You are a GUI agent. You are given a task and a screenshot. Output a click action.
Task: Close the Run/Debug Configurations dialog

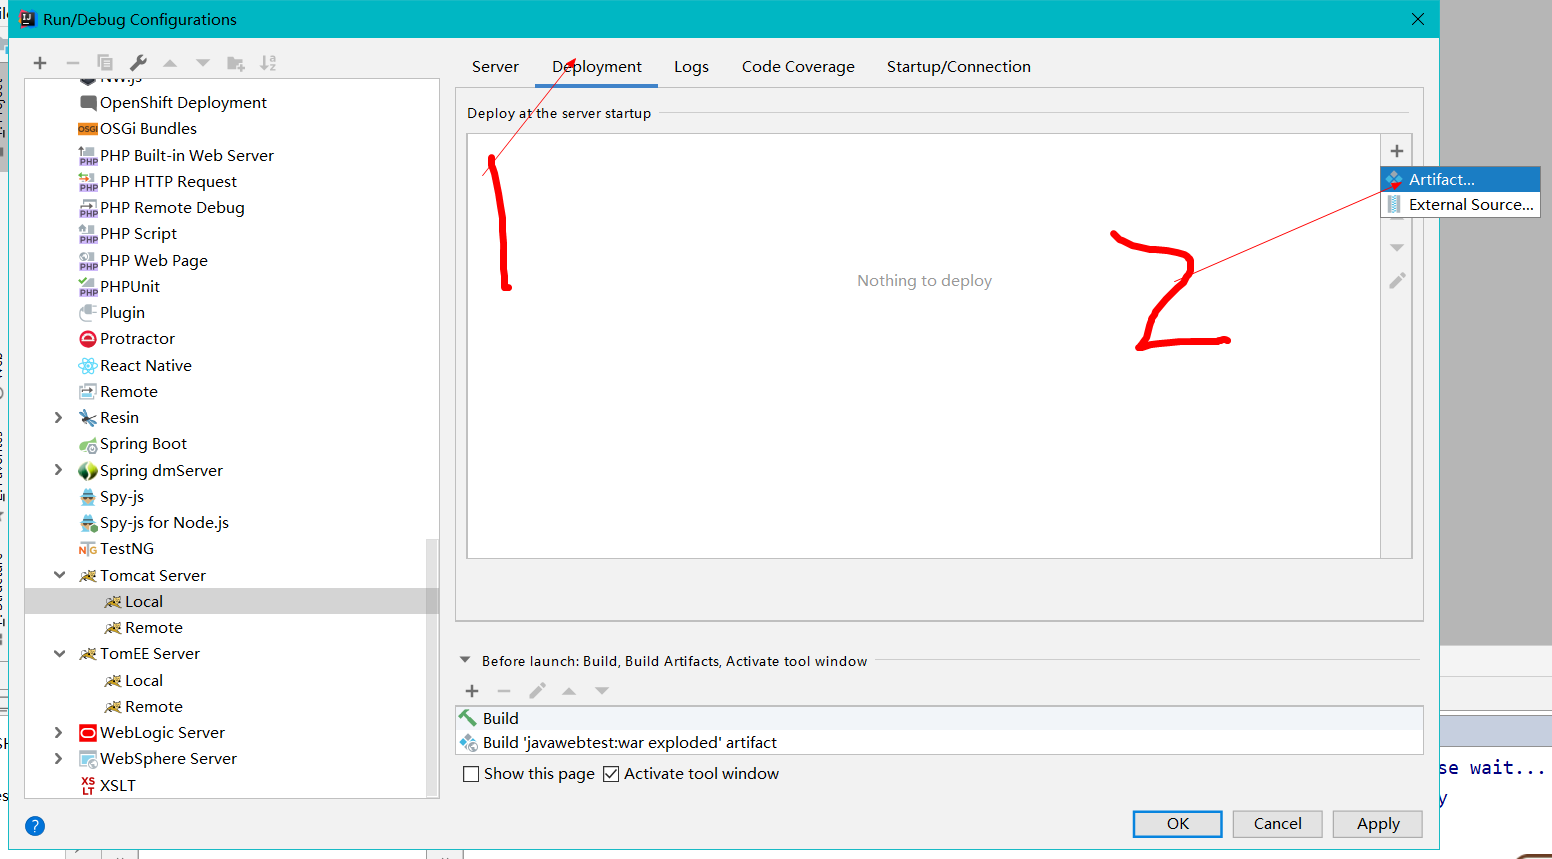click(x=1417, y=19)
